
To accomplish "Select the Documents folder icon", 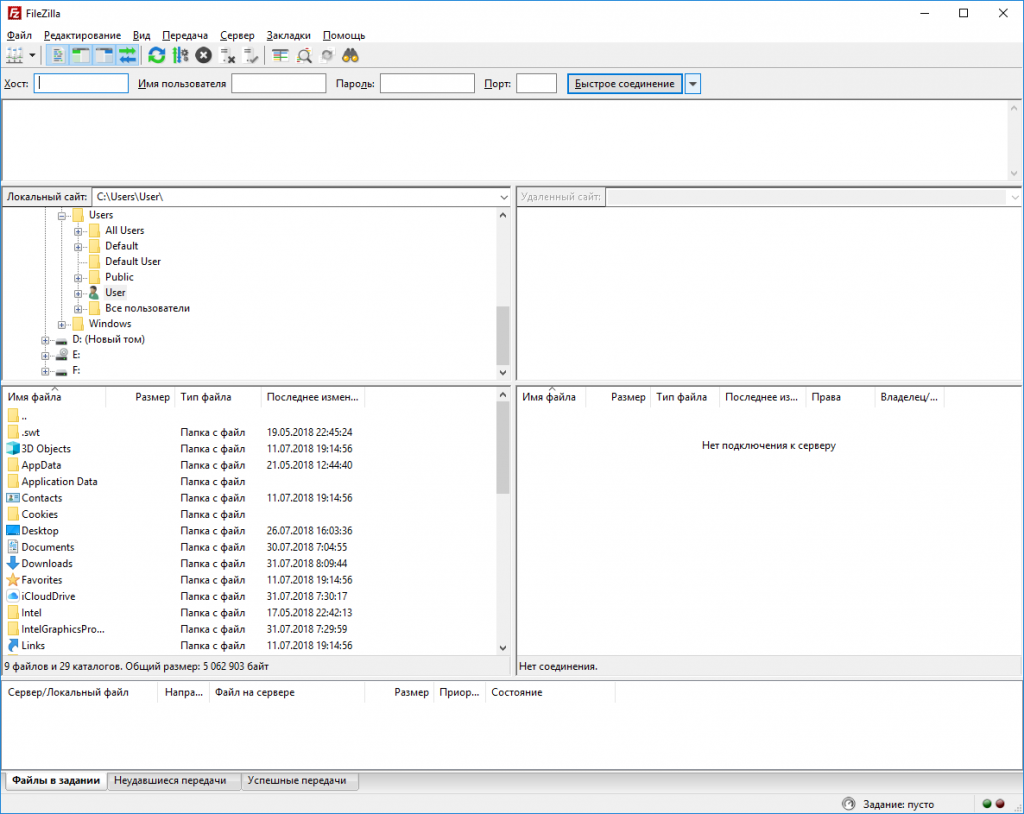I will tap(13, 547).
